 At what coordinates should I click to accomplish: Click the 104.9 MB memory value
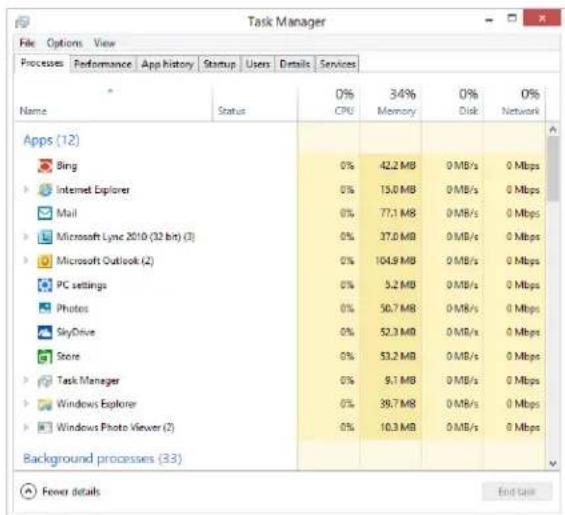point(396,261)
